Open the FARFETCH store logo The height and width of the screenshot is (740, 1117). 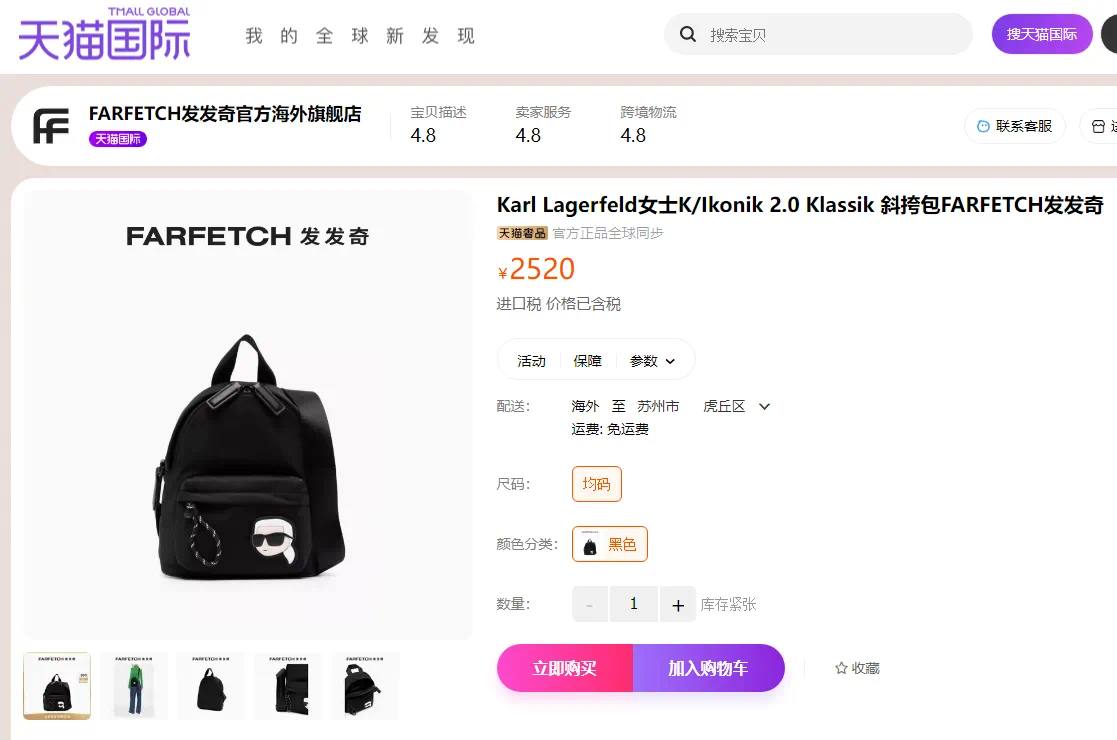[x=51, y=126]
